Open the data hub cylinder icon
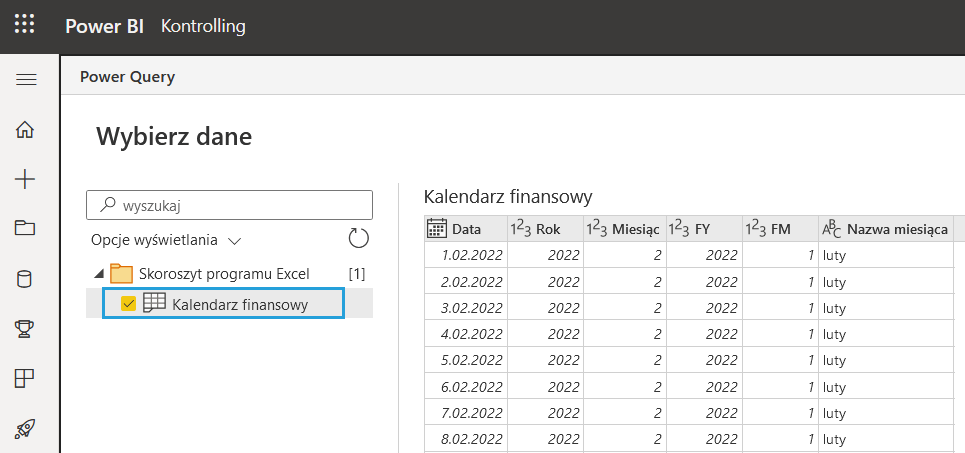This screenshot has width=965, height=453. pyautogui.click(x=25, y=278)
